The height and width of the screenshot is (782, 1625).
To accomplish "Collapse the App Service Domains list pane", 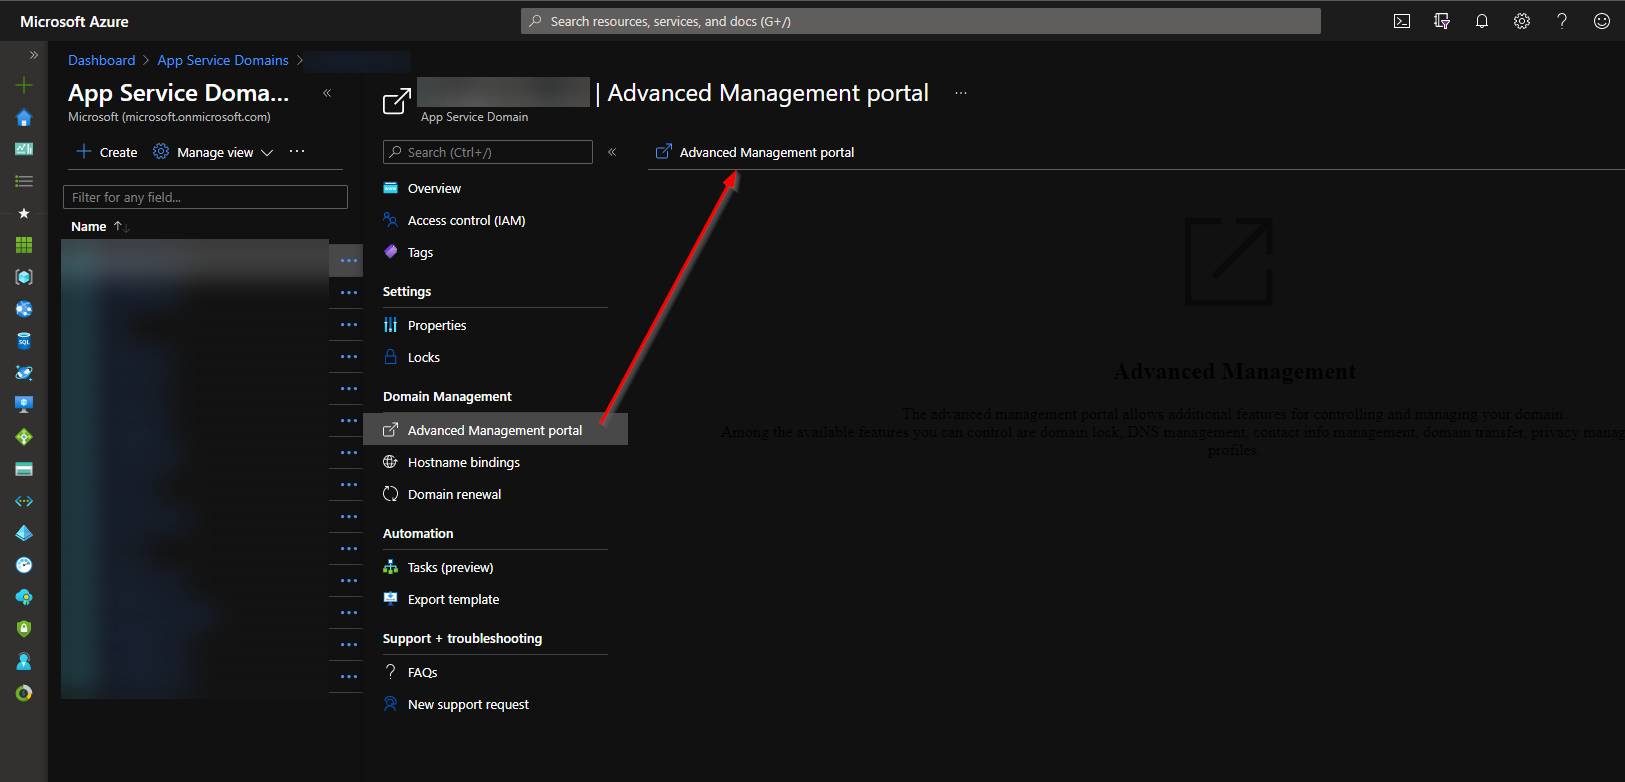I will tap(327, 93).
